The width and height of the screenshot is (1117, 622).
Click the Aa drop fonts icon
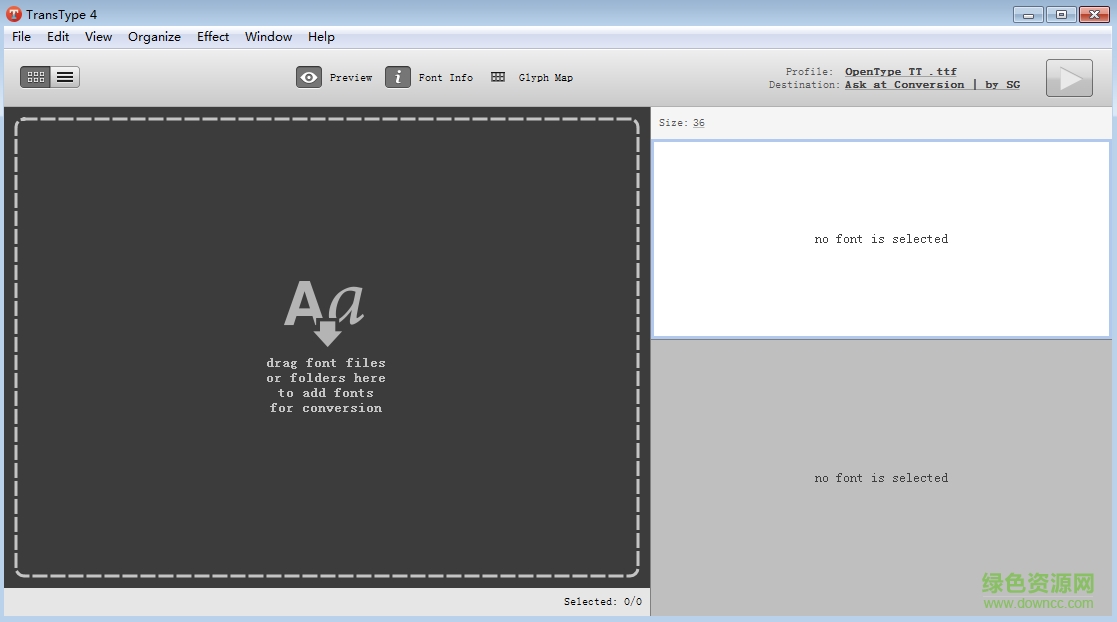coord(325,311)
